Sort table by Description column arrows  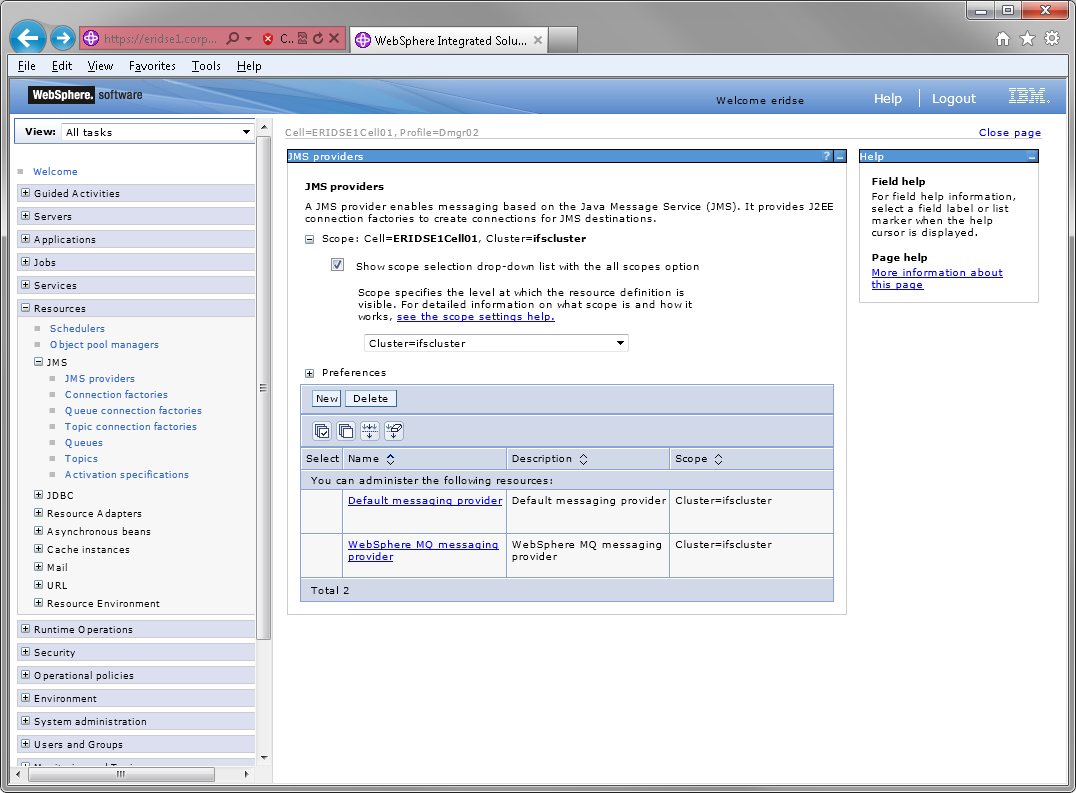click(583, 459)
